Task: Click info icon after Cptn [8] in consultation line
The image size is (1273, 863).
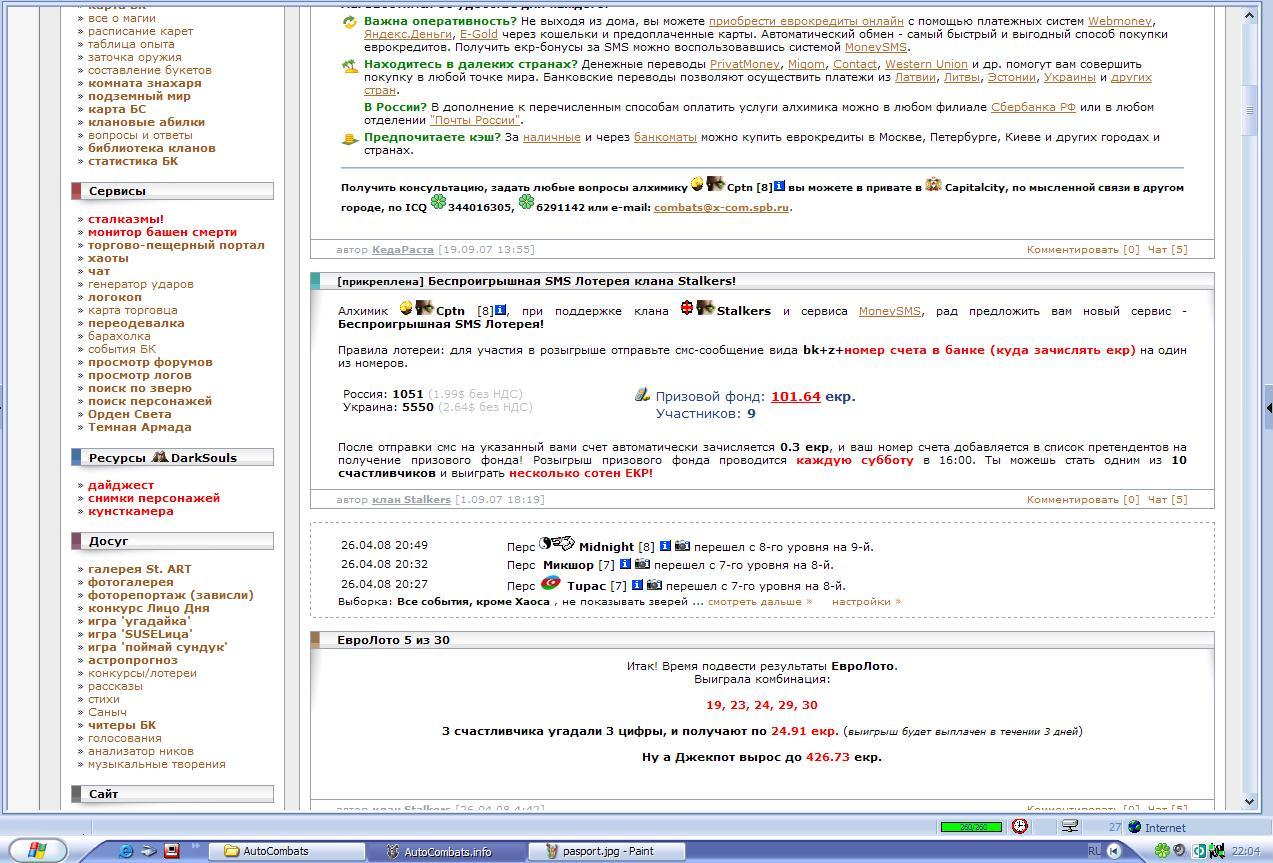Action: click(780, 186)
